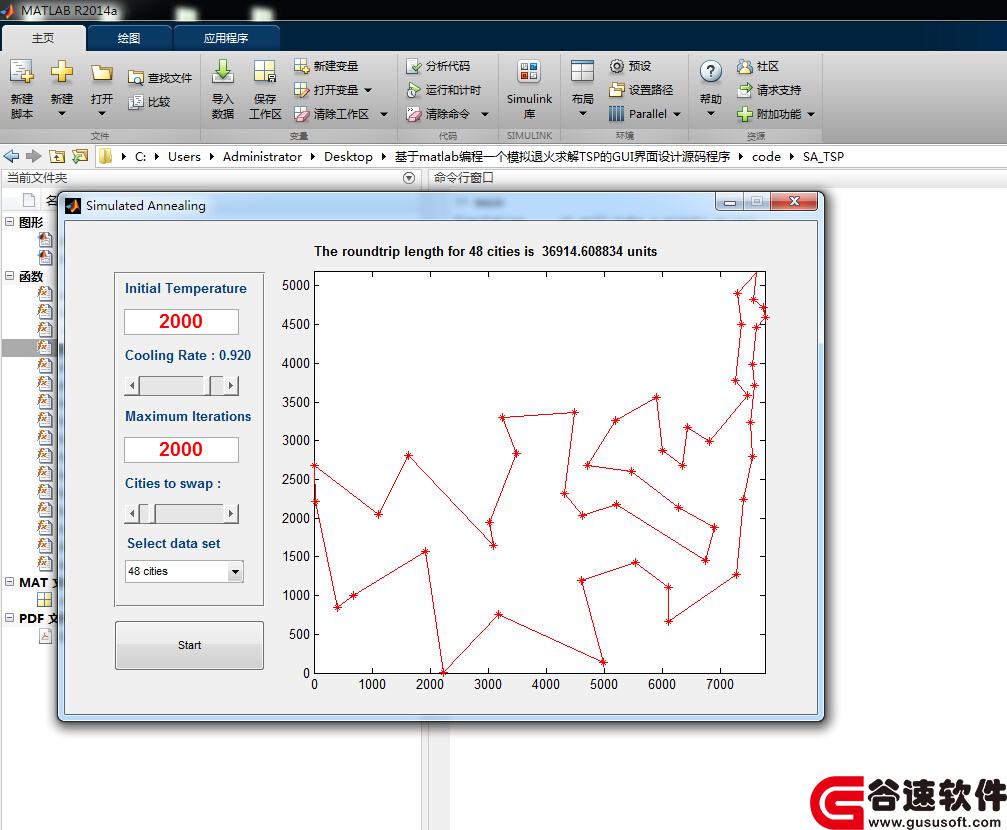Click Administrator in the address path
Viewport: 1007px width, 830px height.
point(262,156)
